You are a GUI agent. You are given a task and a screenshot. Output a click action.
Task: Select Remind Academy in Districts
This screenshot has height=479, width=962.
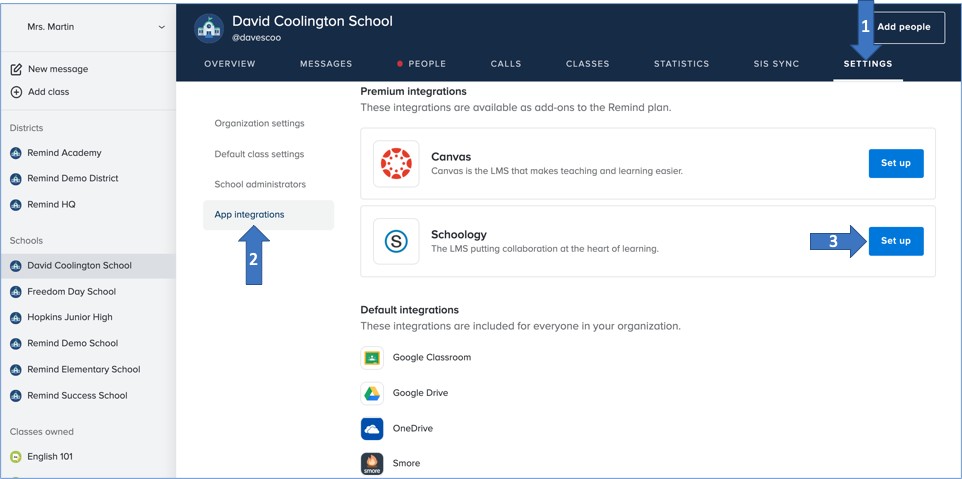point(64,153)
